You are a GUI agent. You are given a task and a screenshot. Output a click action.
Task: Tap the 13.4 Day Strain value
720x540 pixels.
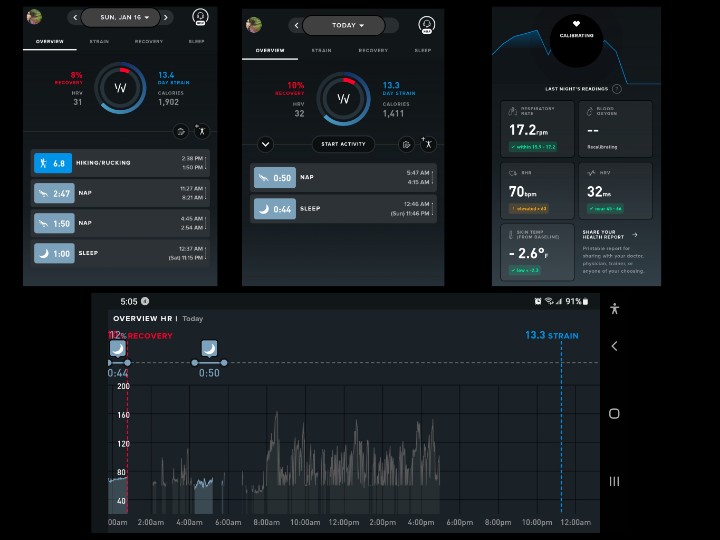point(166,75)
